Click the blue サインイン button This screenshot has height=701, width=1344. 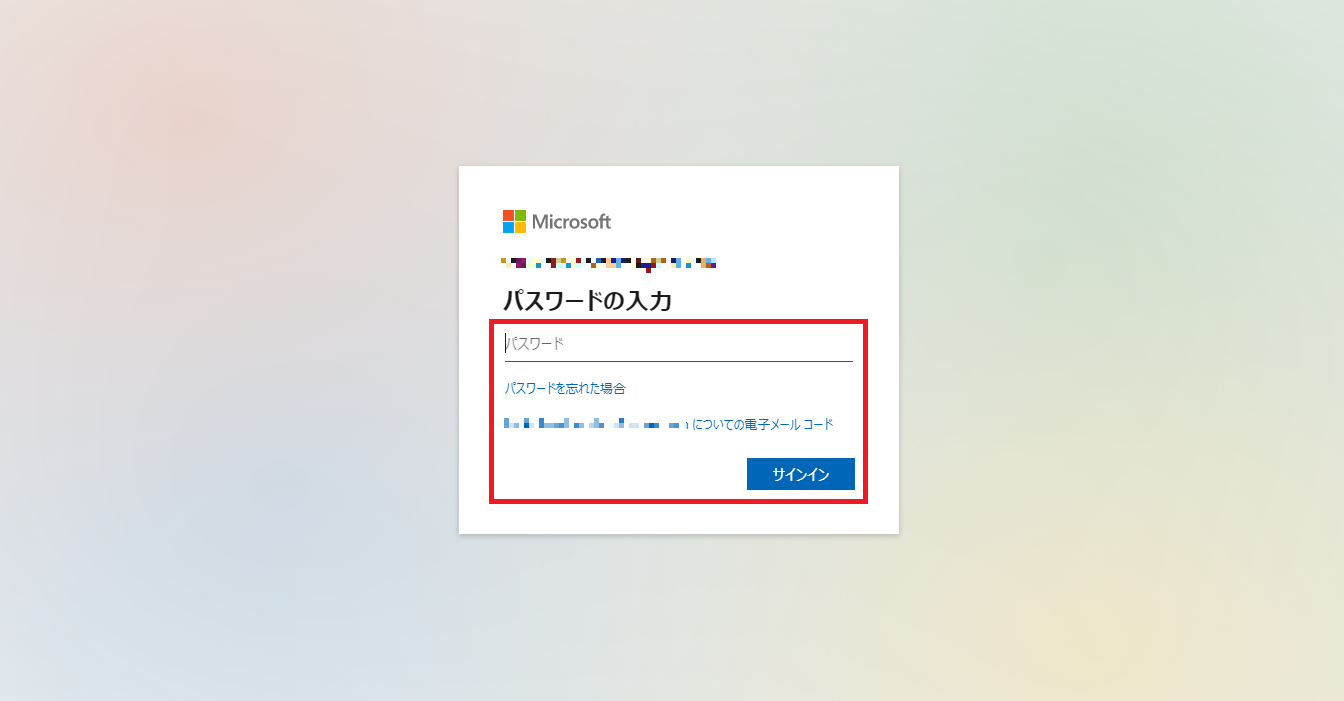[x=801, y=474]
